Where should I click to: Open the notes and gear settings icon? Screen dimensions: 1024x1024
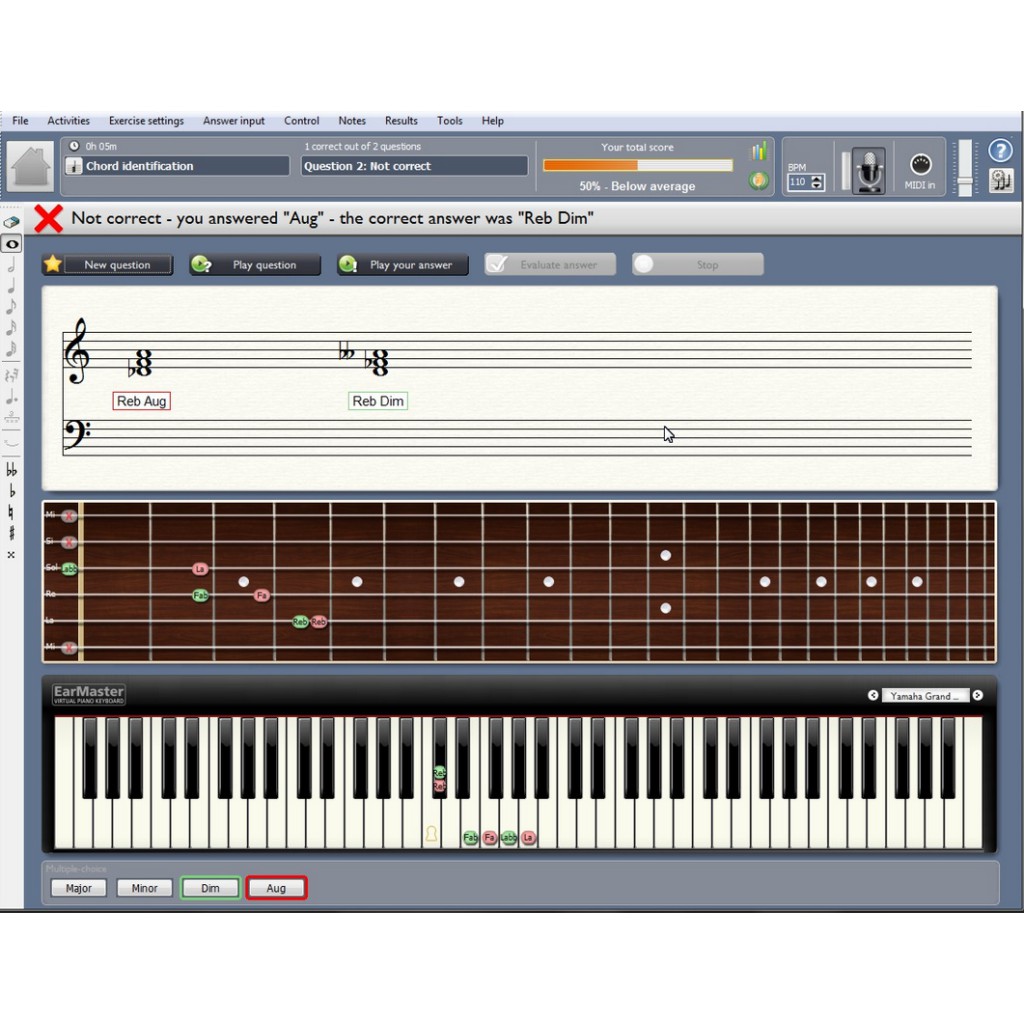point(1000,180)
